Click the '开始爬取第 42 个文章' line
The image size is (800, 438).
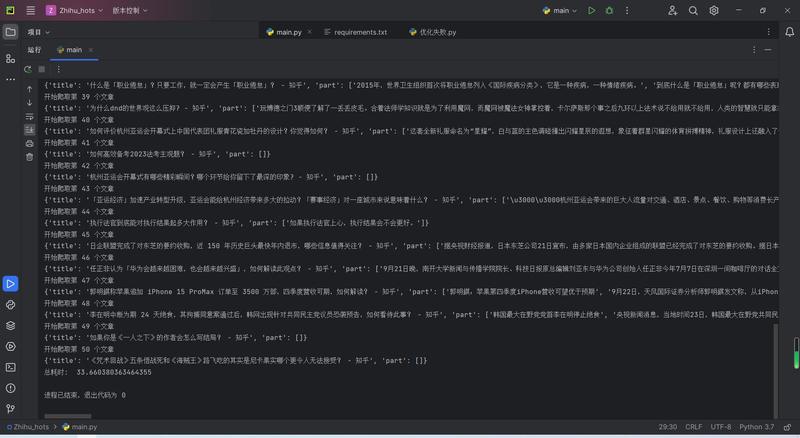tap(79, 165)
